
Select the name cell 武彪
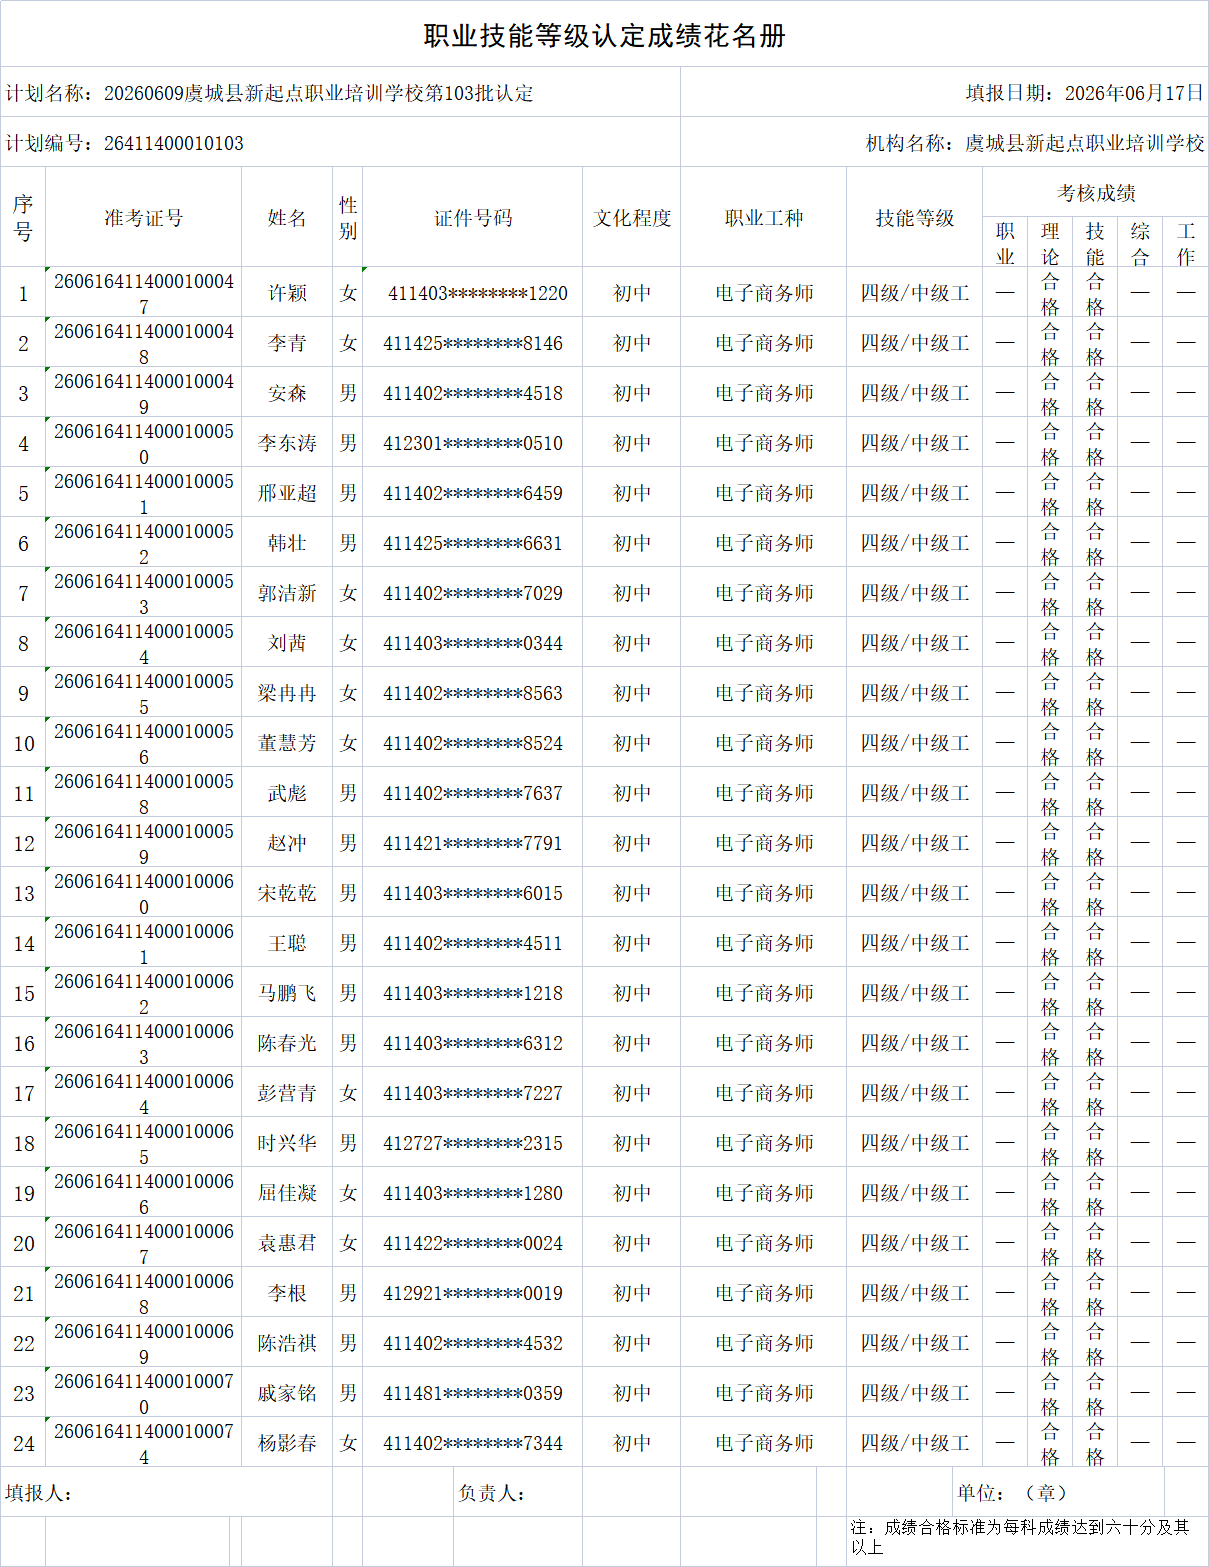point(287,793)
